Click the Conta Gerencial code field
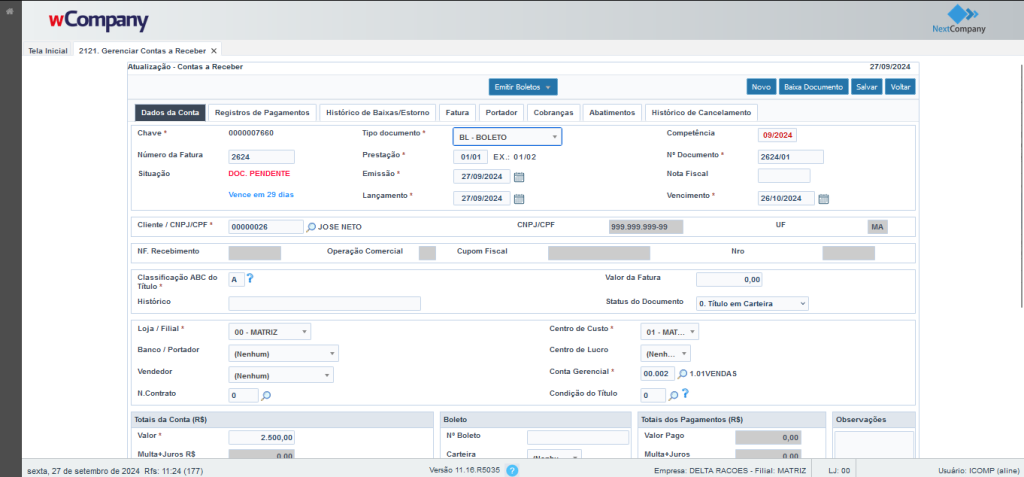Viewport: 1024px width, 477px height. (x=657, y=374)
